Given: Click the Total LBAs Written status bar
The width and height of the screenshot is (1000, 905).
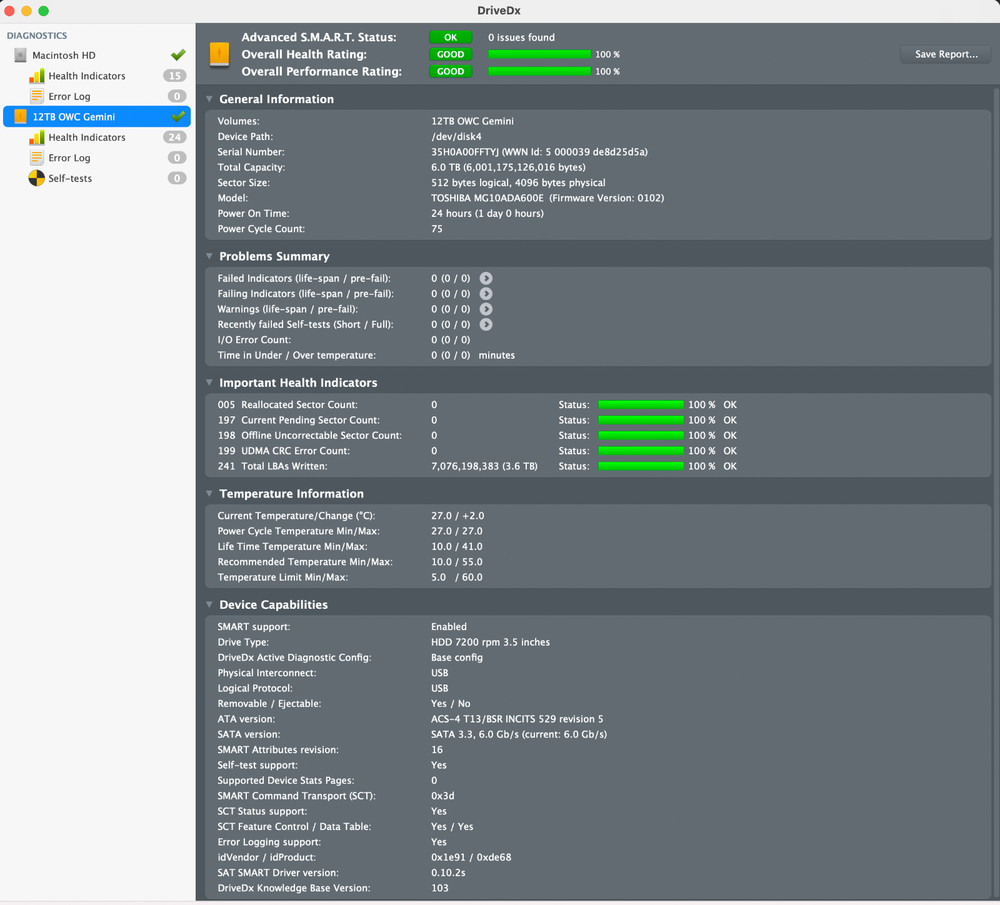Looking at the screenshot, I should click(x=641, y=466).
